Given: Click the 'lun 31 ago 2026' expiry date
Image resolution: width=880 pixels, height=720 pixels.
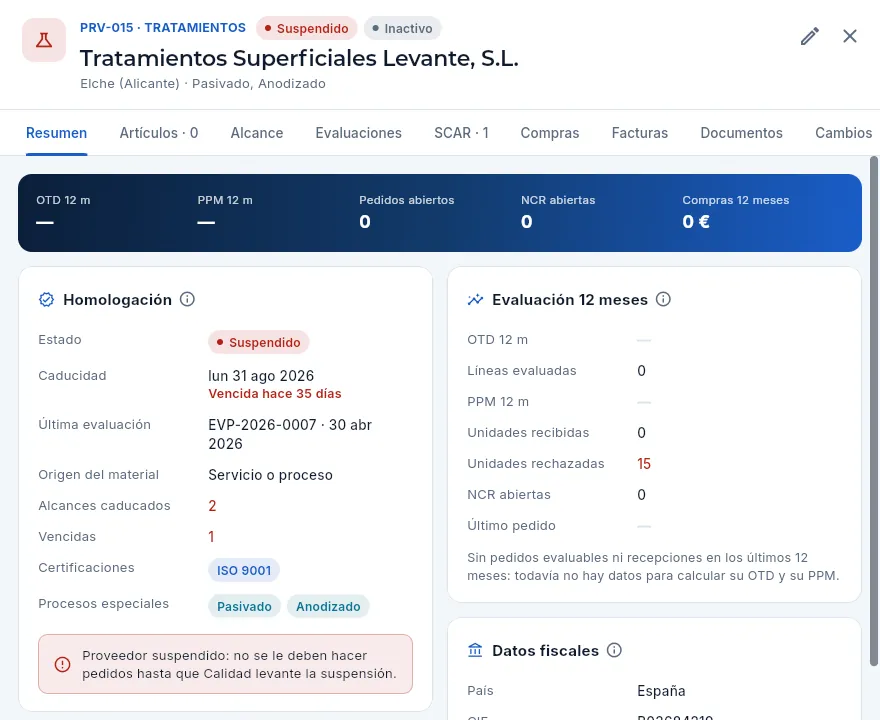Looking at the screenshot, I should pos(261,375).
